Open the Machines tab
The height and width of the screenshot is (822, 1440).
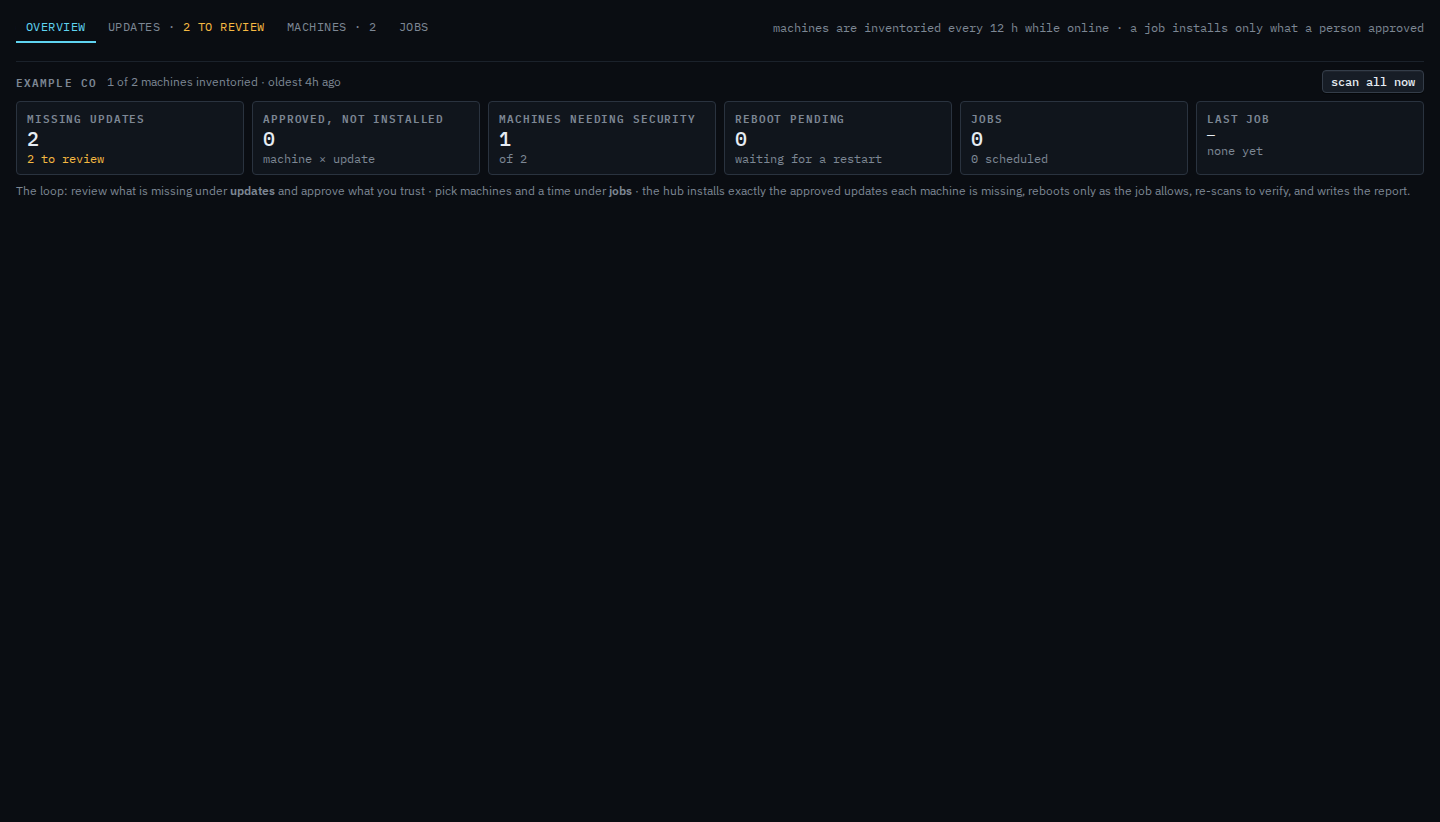[x=332, y=27]
